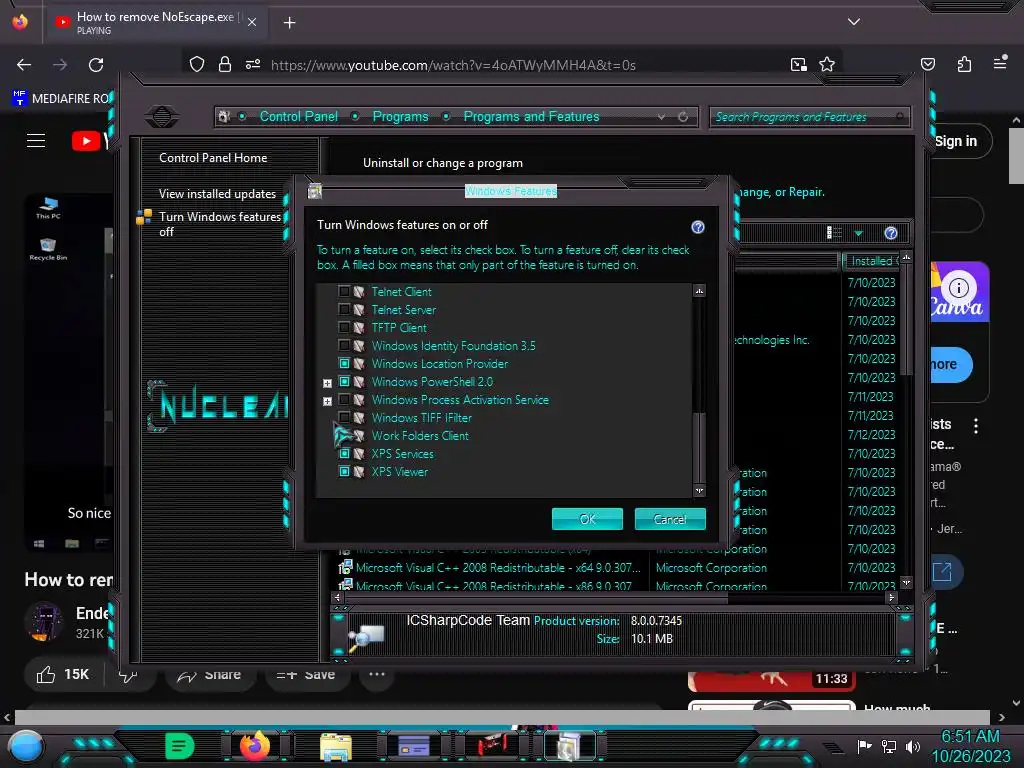Select the How to remove NoEscape.exe tab
This screenshot has height=768, width=1024.
tap(157, 22)
